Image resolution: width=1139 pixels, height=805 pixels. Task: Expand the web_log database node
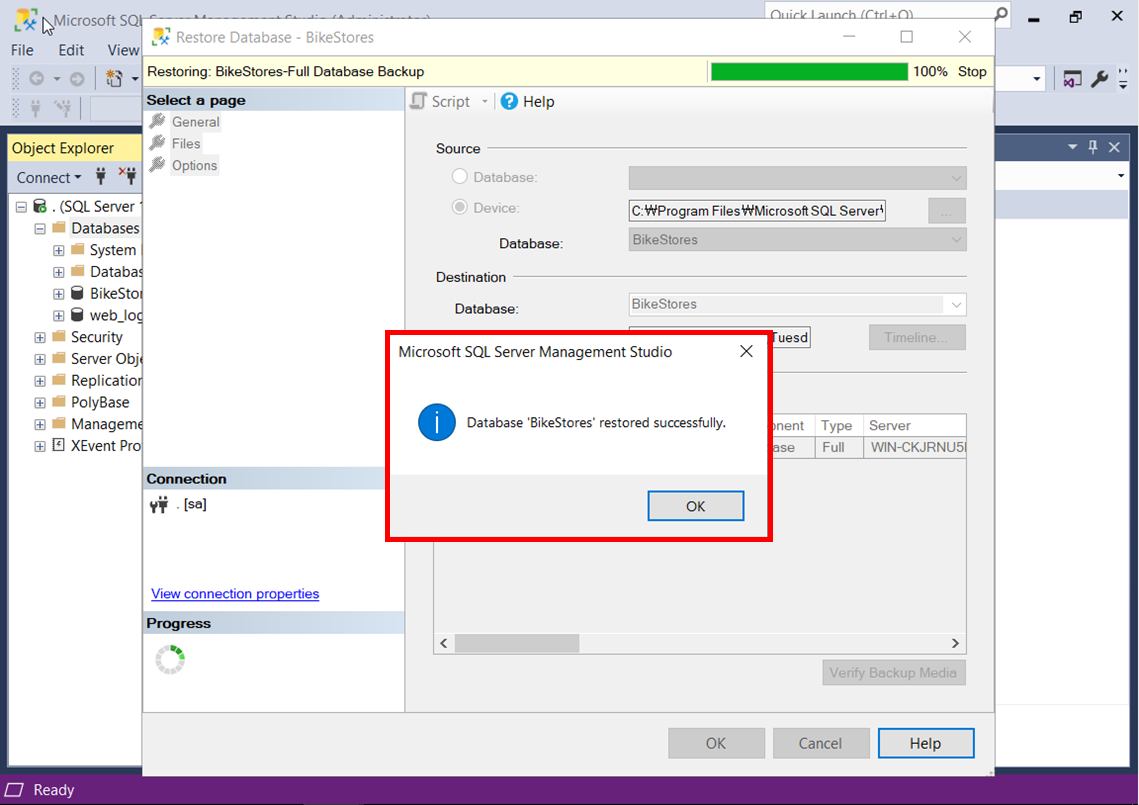59,316
